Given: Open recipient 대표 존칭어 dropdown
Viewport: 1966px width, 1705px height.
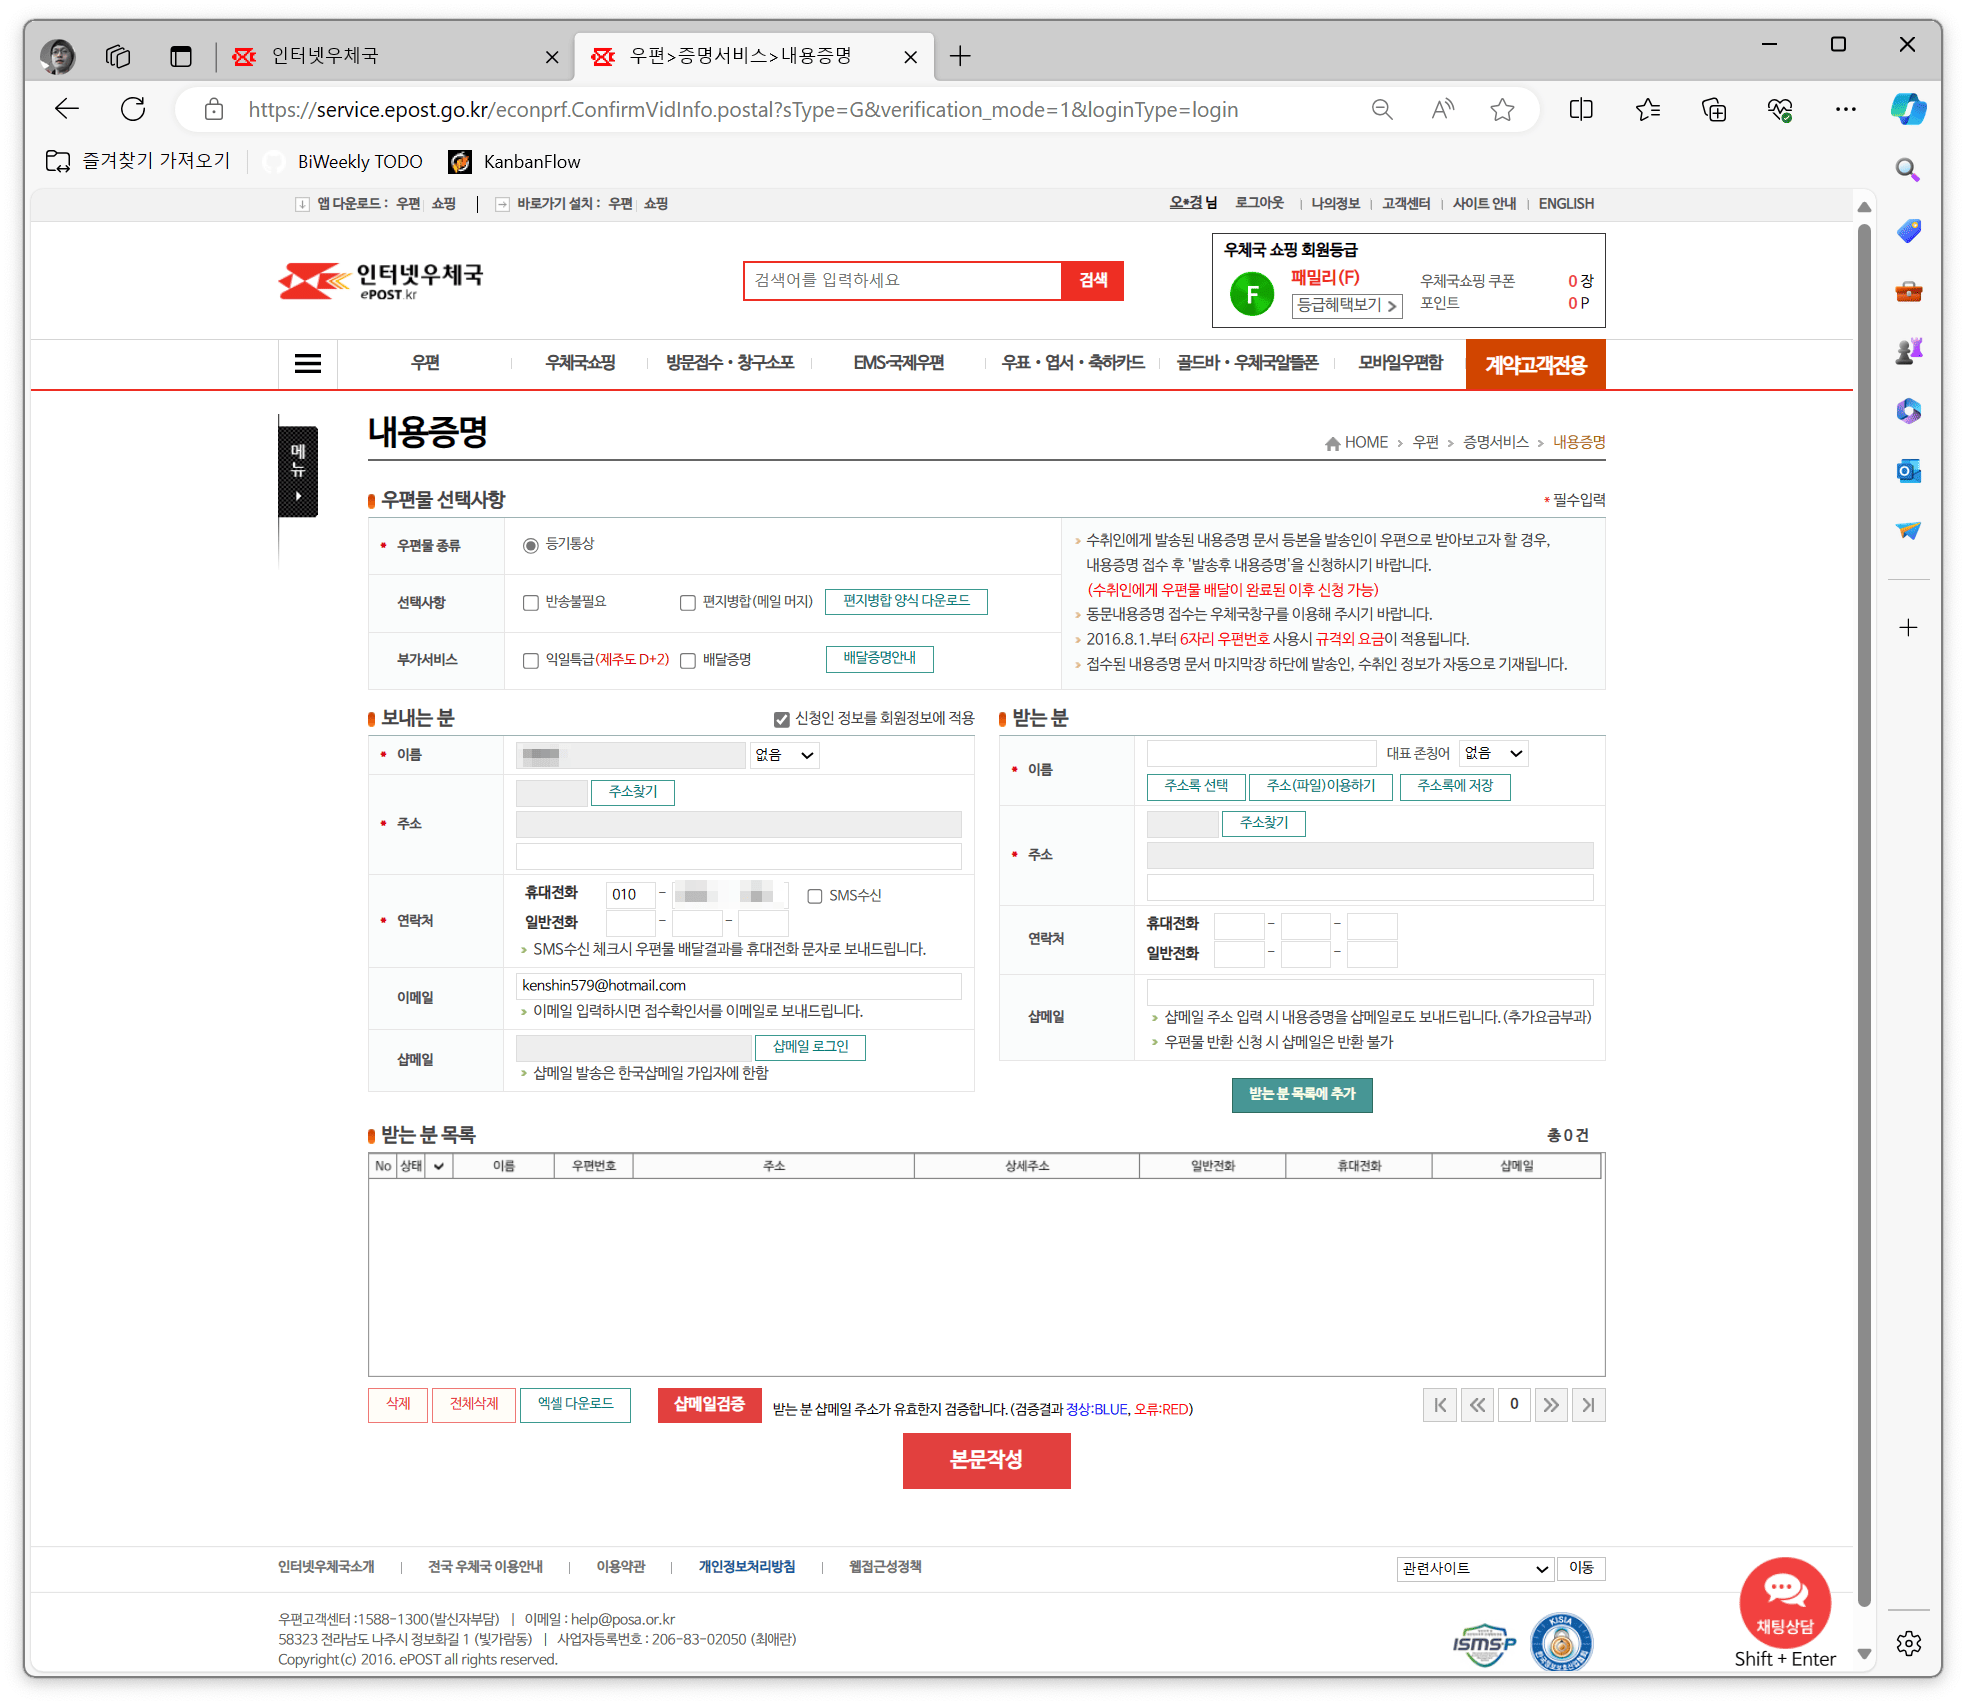Looking at the screenshot, I should click(1494, 753).
